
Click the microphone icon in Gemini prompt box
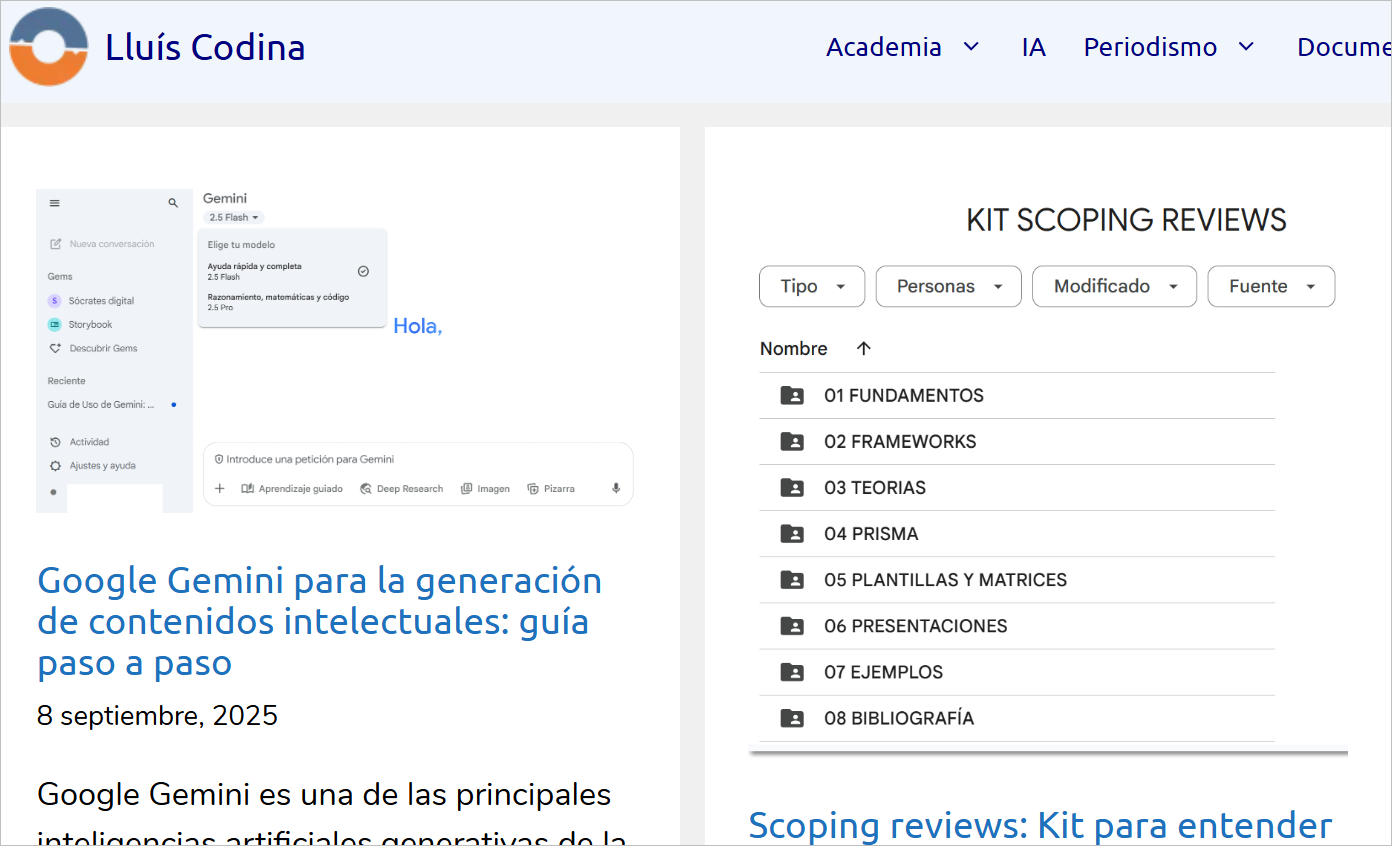tap(616, 488)
